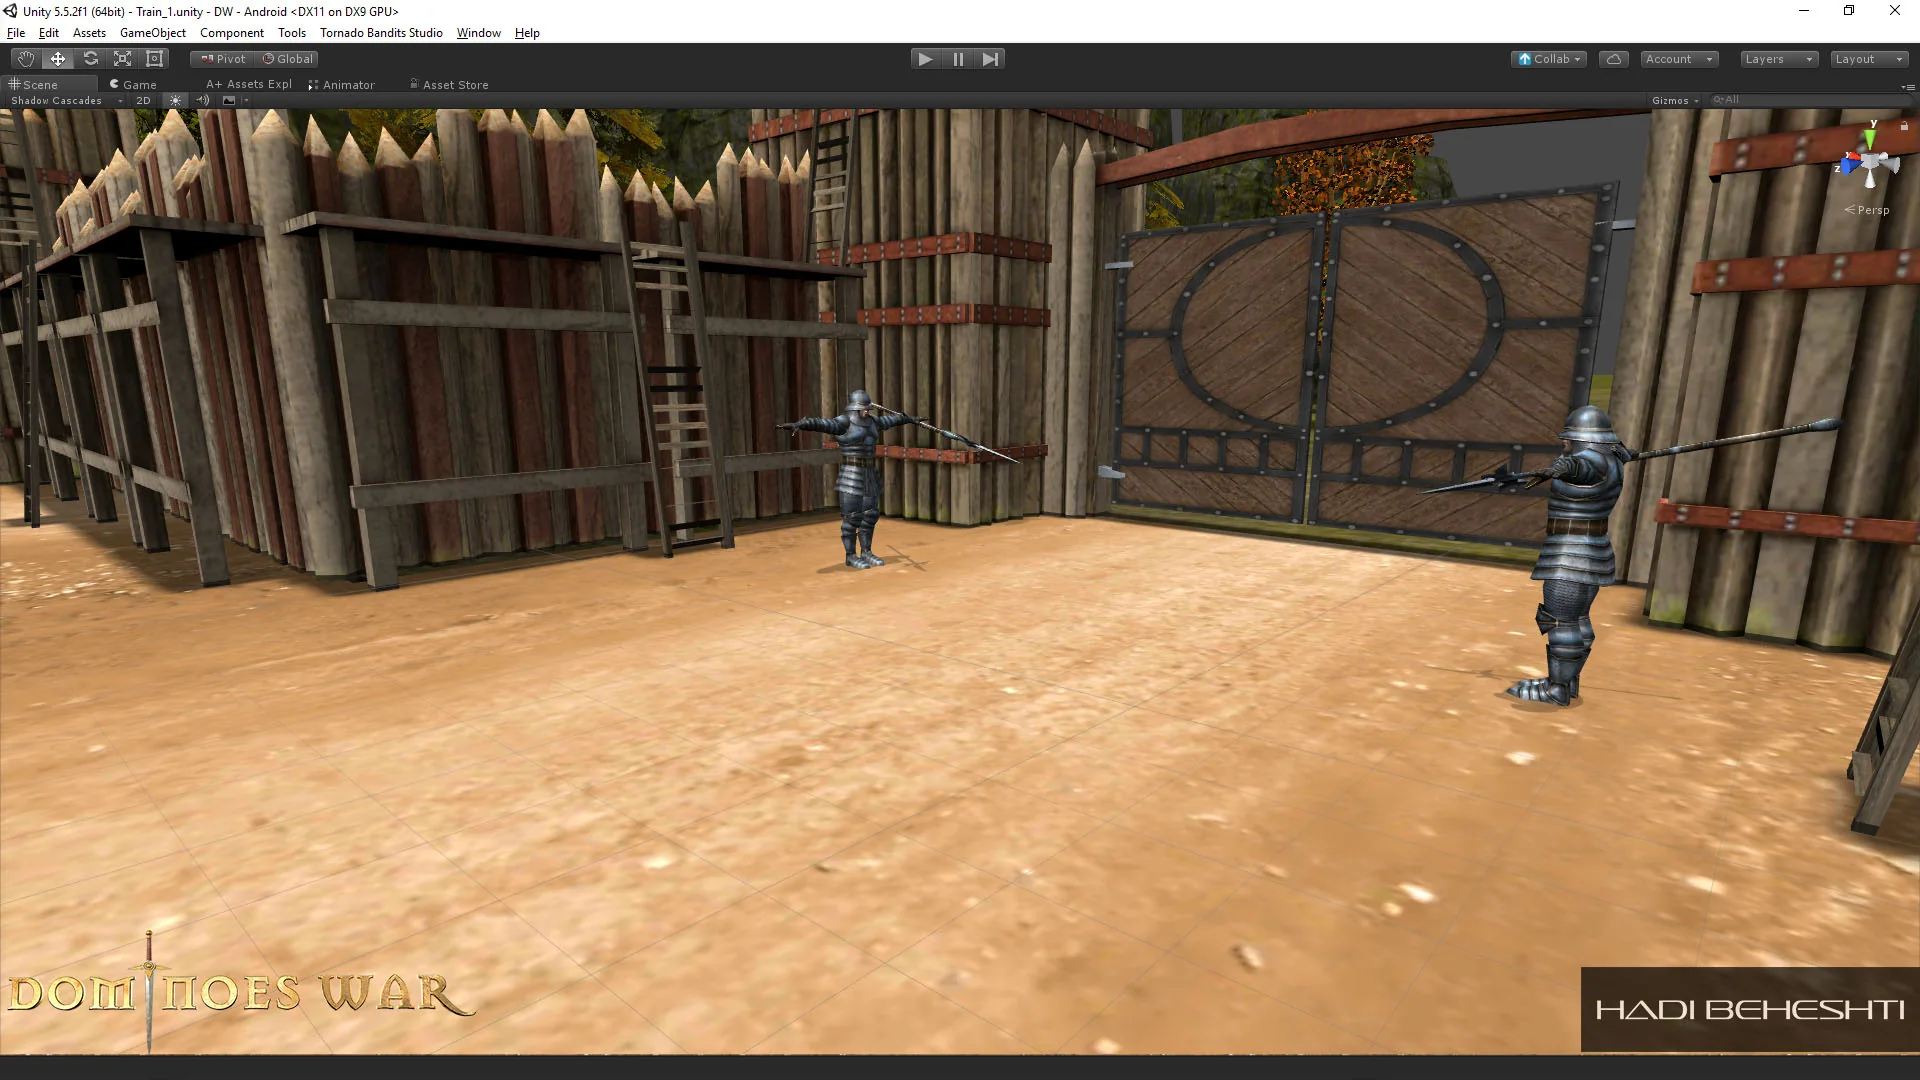Toggle scene lighting sun icon
The height and width of the screenshot is (1080, 1920).
[x=176, y=101]
